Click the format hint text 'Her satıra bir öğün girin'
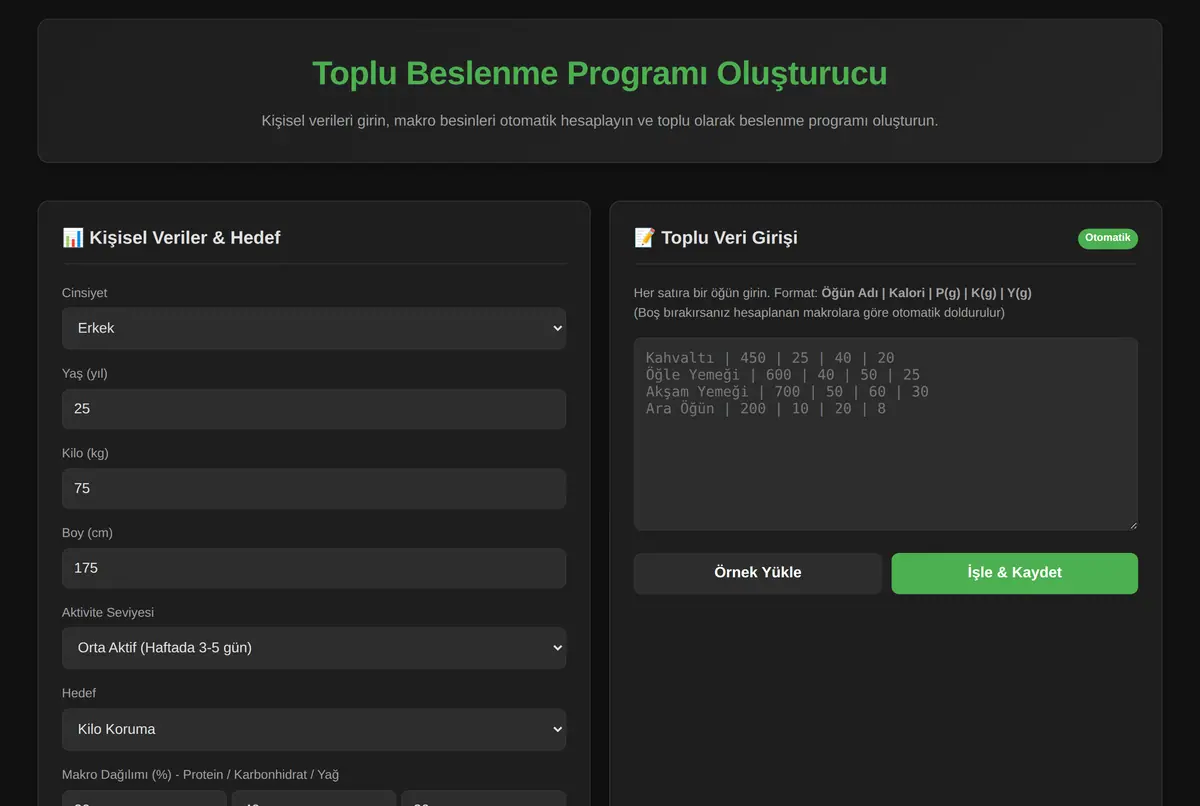 pyautogui.click(x=702, y=293)
